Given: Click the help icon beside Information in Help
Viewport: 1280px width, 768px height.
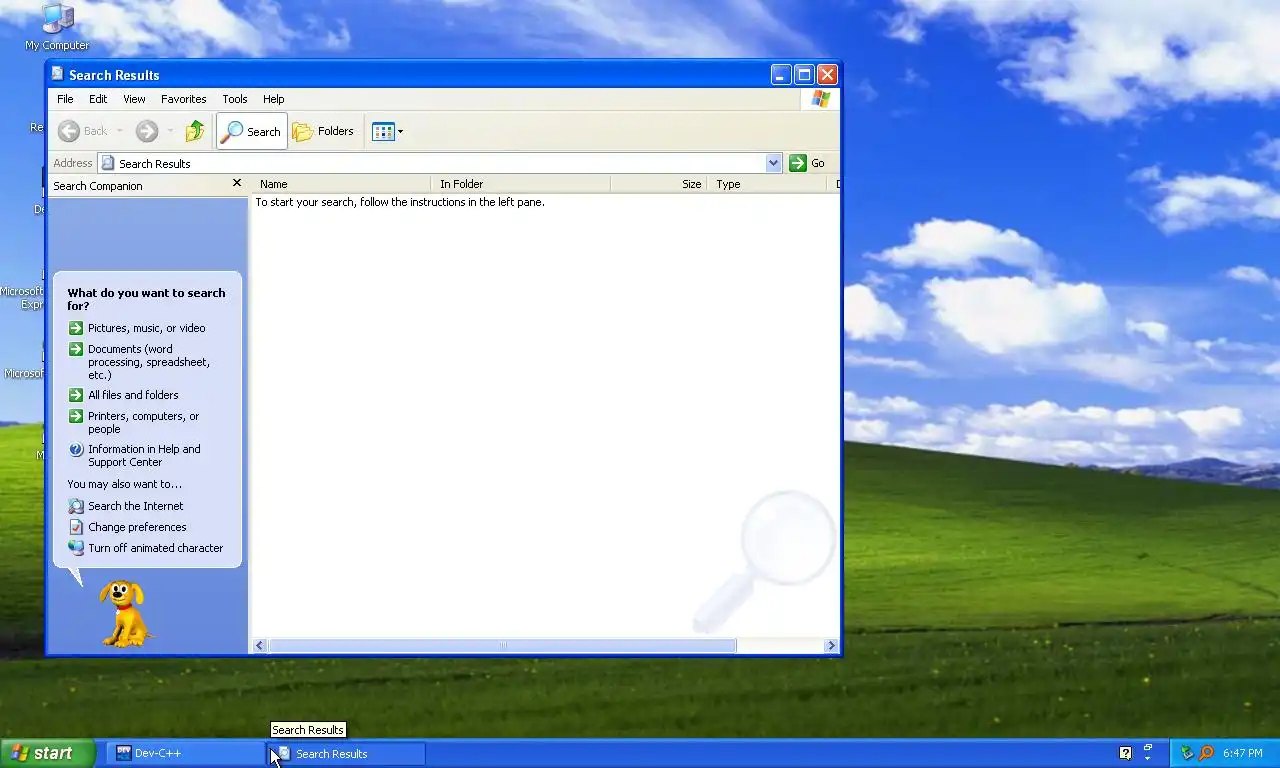Looking at the screenshot, I should tap(76, 450).
